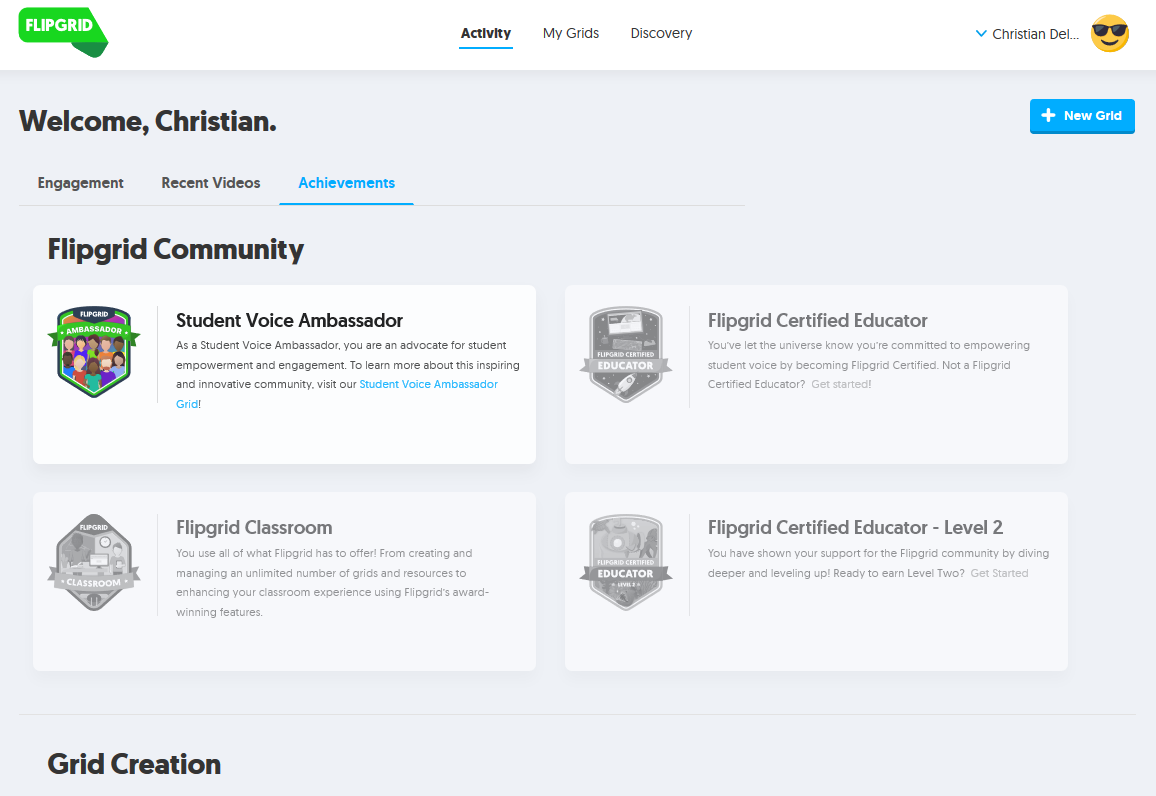Select the Achievements tab
The width and height of the screenshot is (1156, 796).
347,183
